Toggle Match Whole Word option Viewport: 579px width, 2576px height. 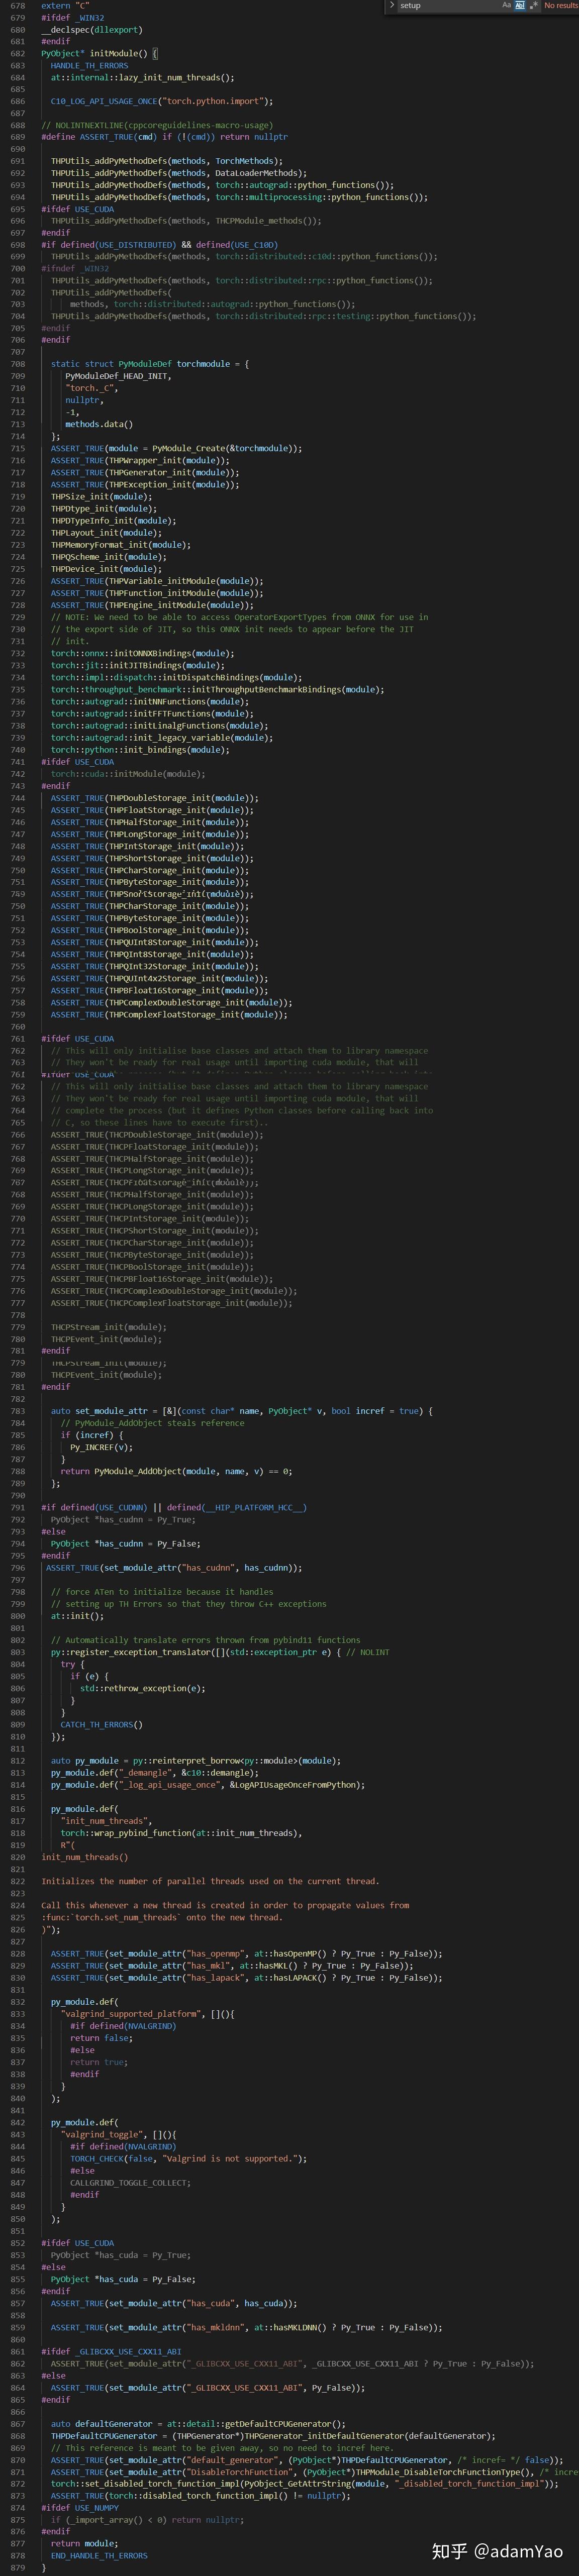520,5
